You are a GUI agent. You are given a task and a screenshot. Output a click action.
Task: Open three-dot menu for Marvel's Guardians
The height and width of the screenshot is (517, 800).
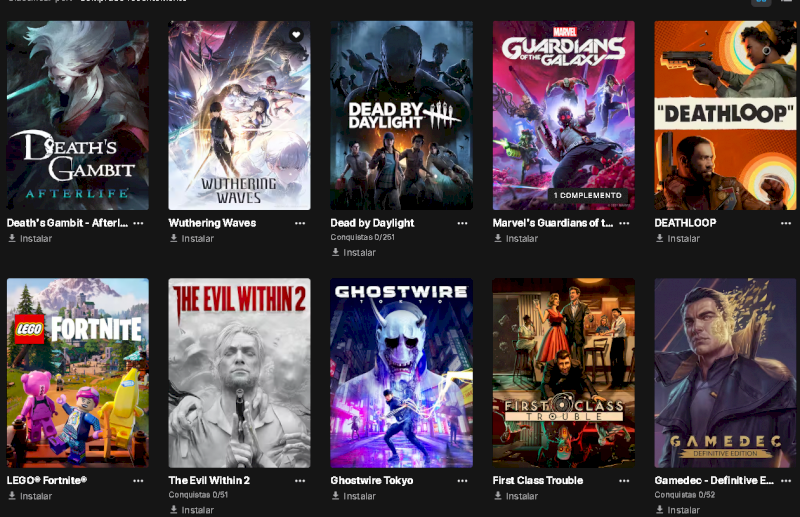(624, 223)
